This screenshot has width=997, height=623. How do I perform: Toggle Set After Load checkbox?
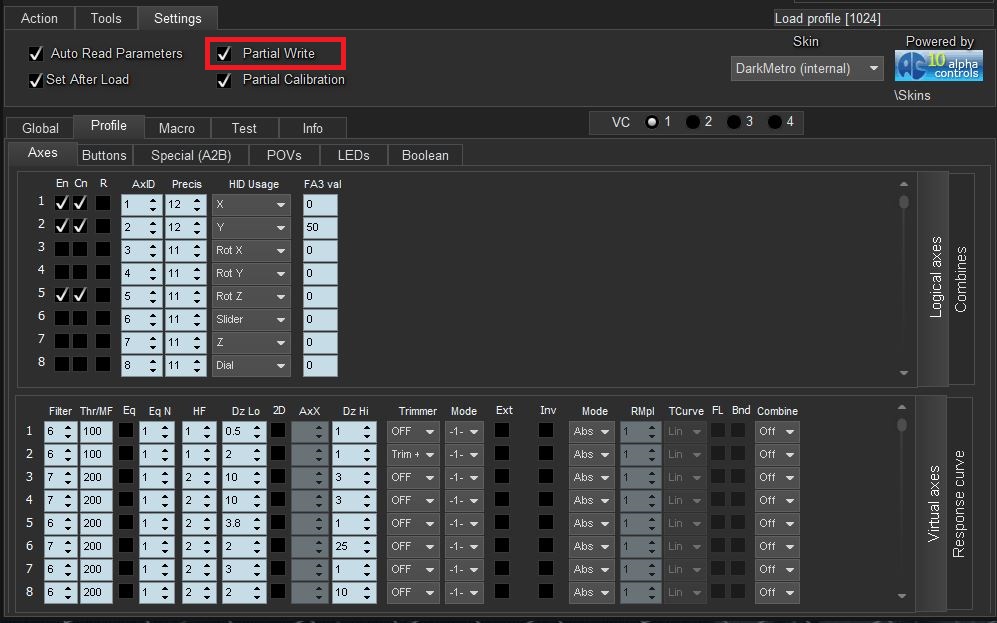click(36, 80)
